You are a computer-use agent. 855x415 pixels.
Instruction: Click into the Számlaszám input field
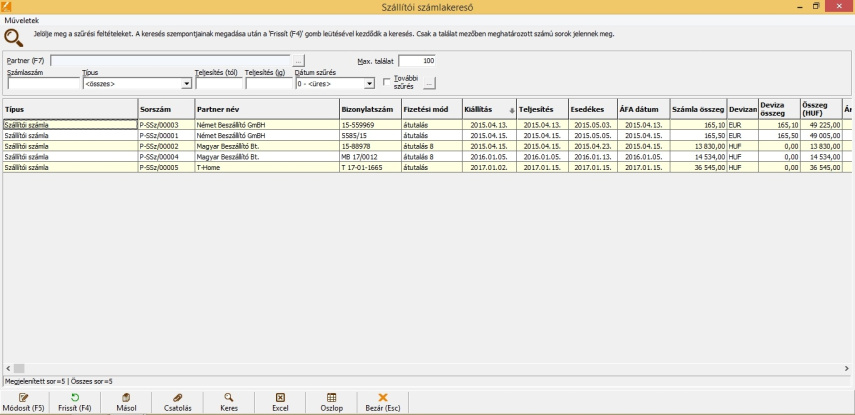[42, 84]
